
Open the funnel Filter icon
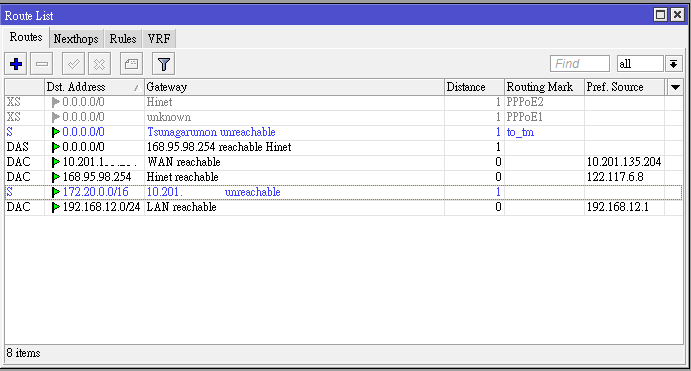[x=163, y=64]
